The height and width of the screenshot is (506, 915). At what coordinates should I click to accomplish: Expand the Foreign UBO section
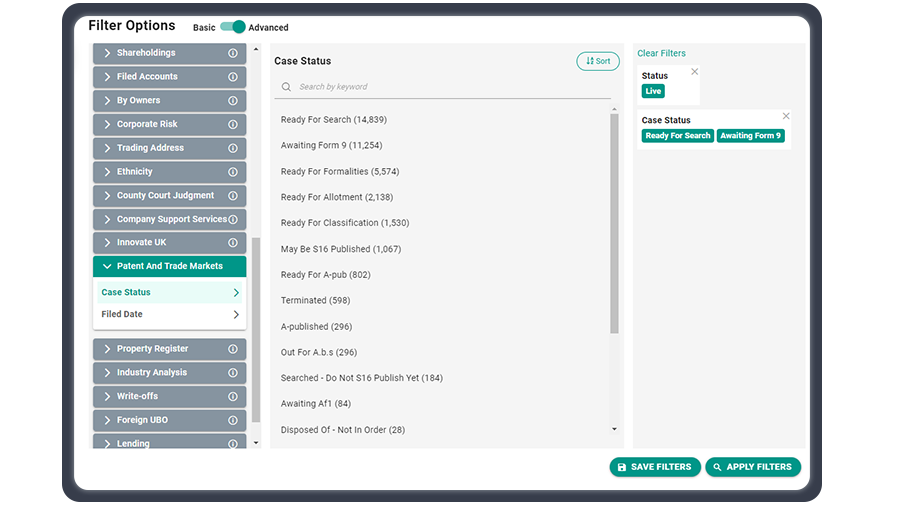click(169, 420)
